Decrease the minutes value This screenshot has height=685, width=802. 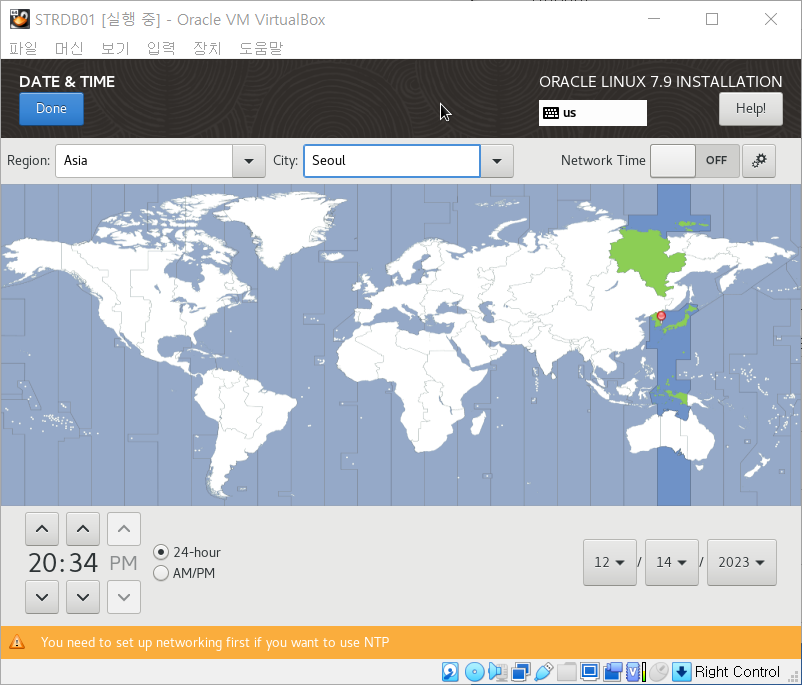(x=83, y=597)
